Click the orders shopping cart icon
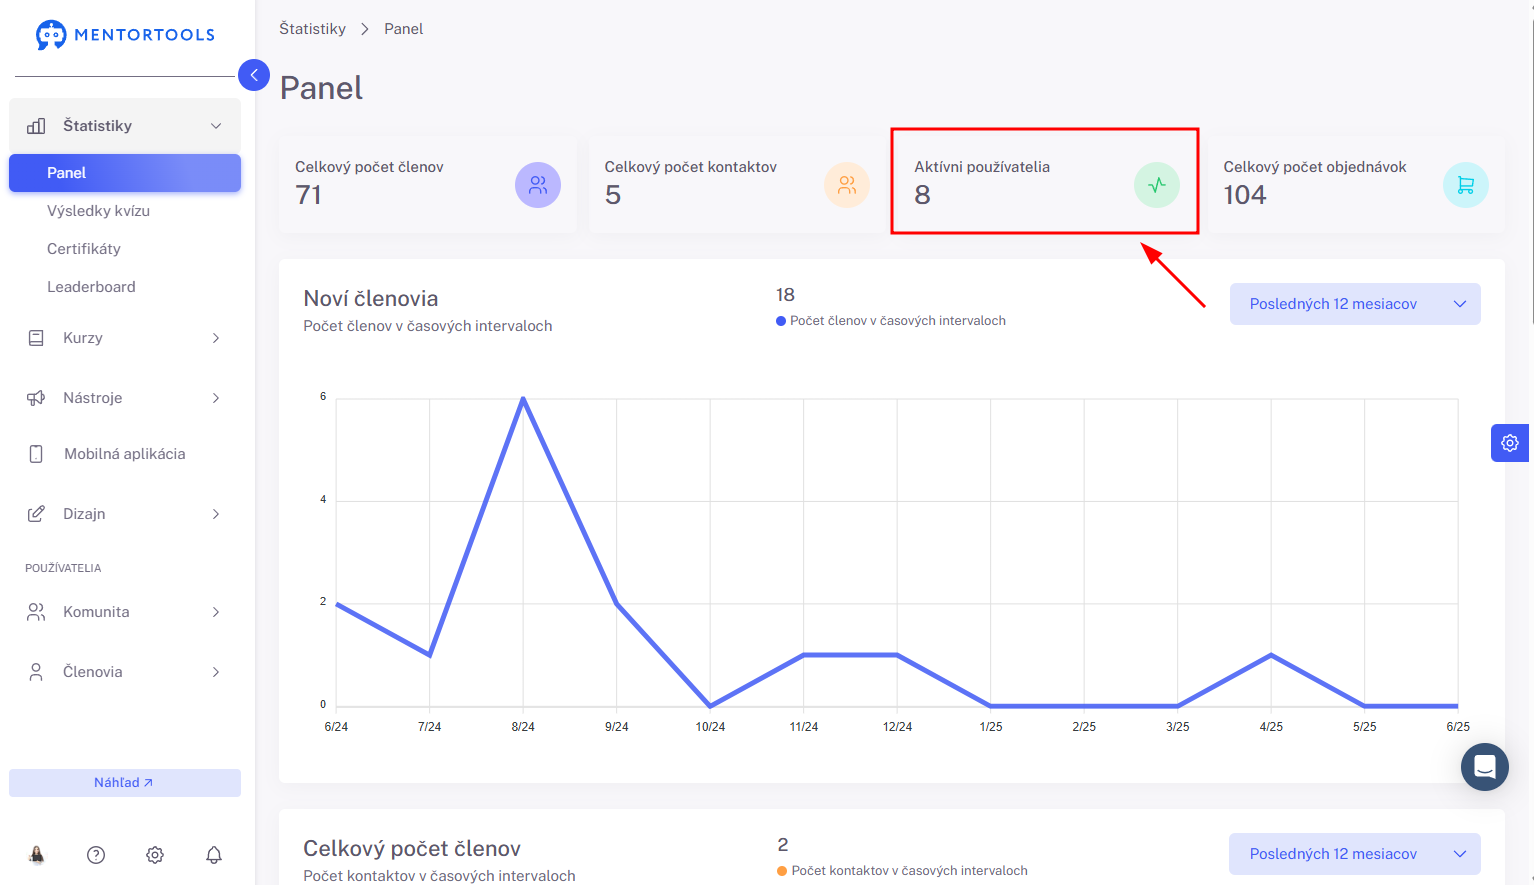The width and height of the screenshot is (1534, 885). point(1466,185)
